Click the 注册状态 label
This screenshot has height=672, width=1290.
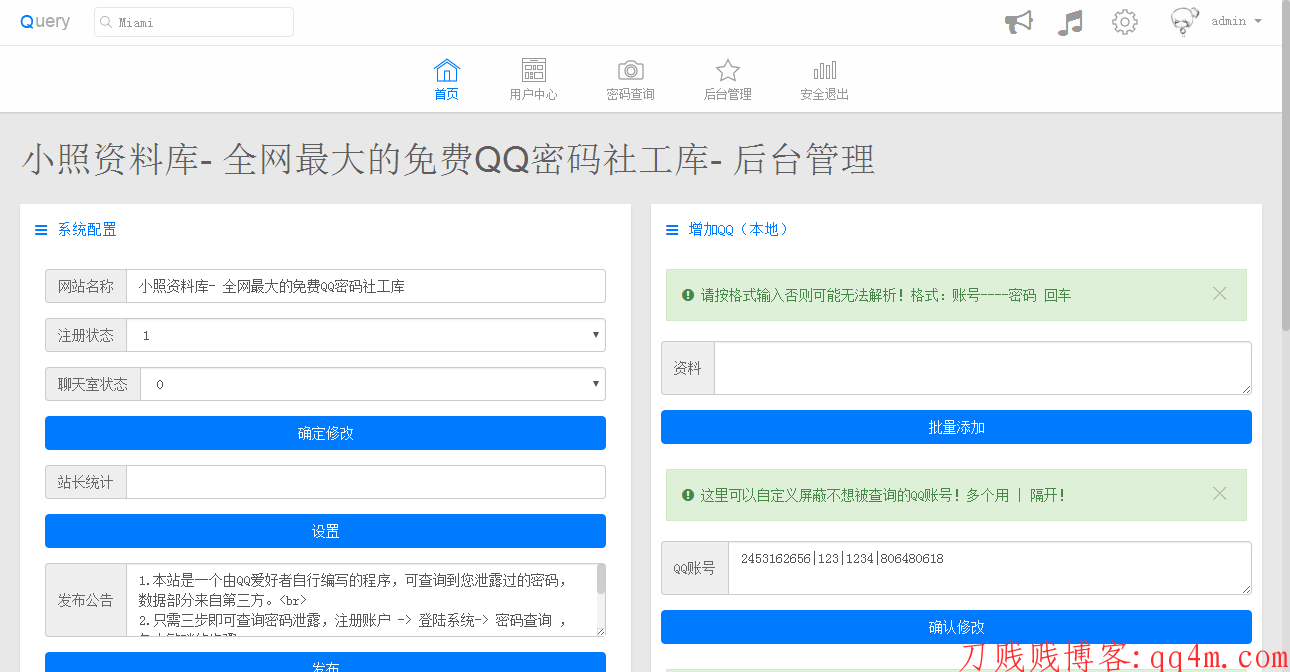point(86,335)
